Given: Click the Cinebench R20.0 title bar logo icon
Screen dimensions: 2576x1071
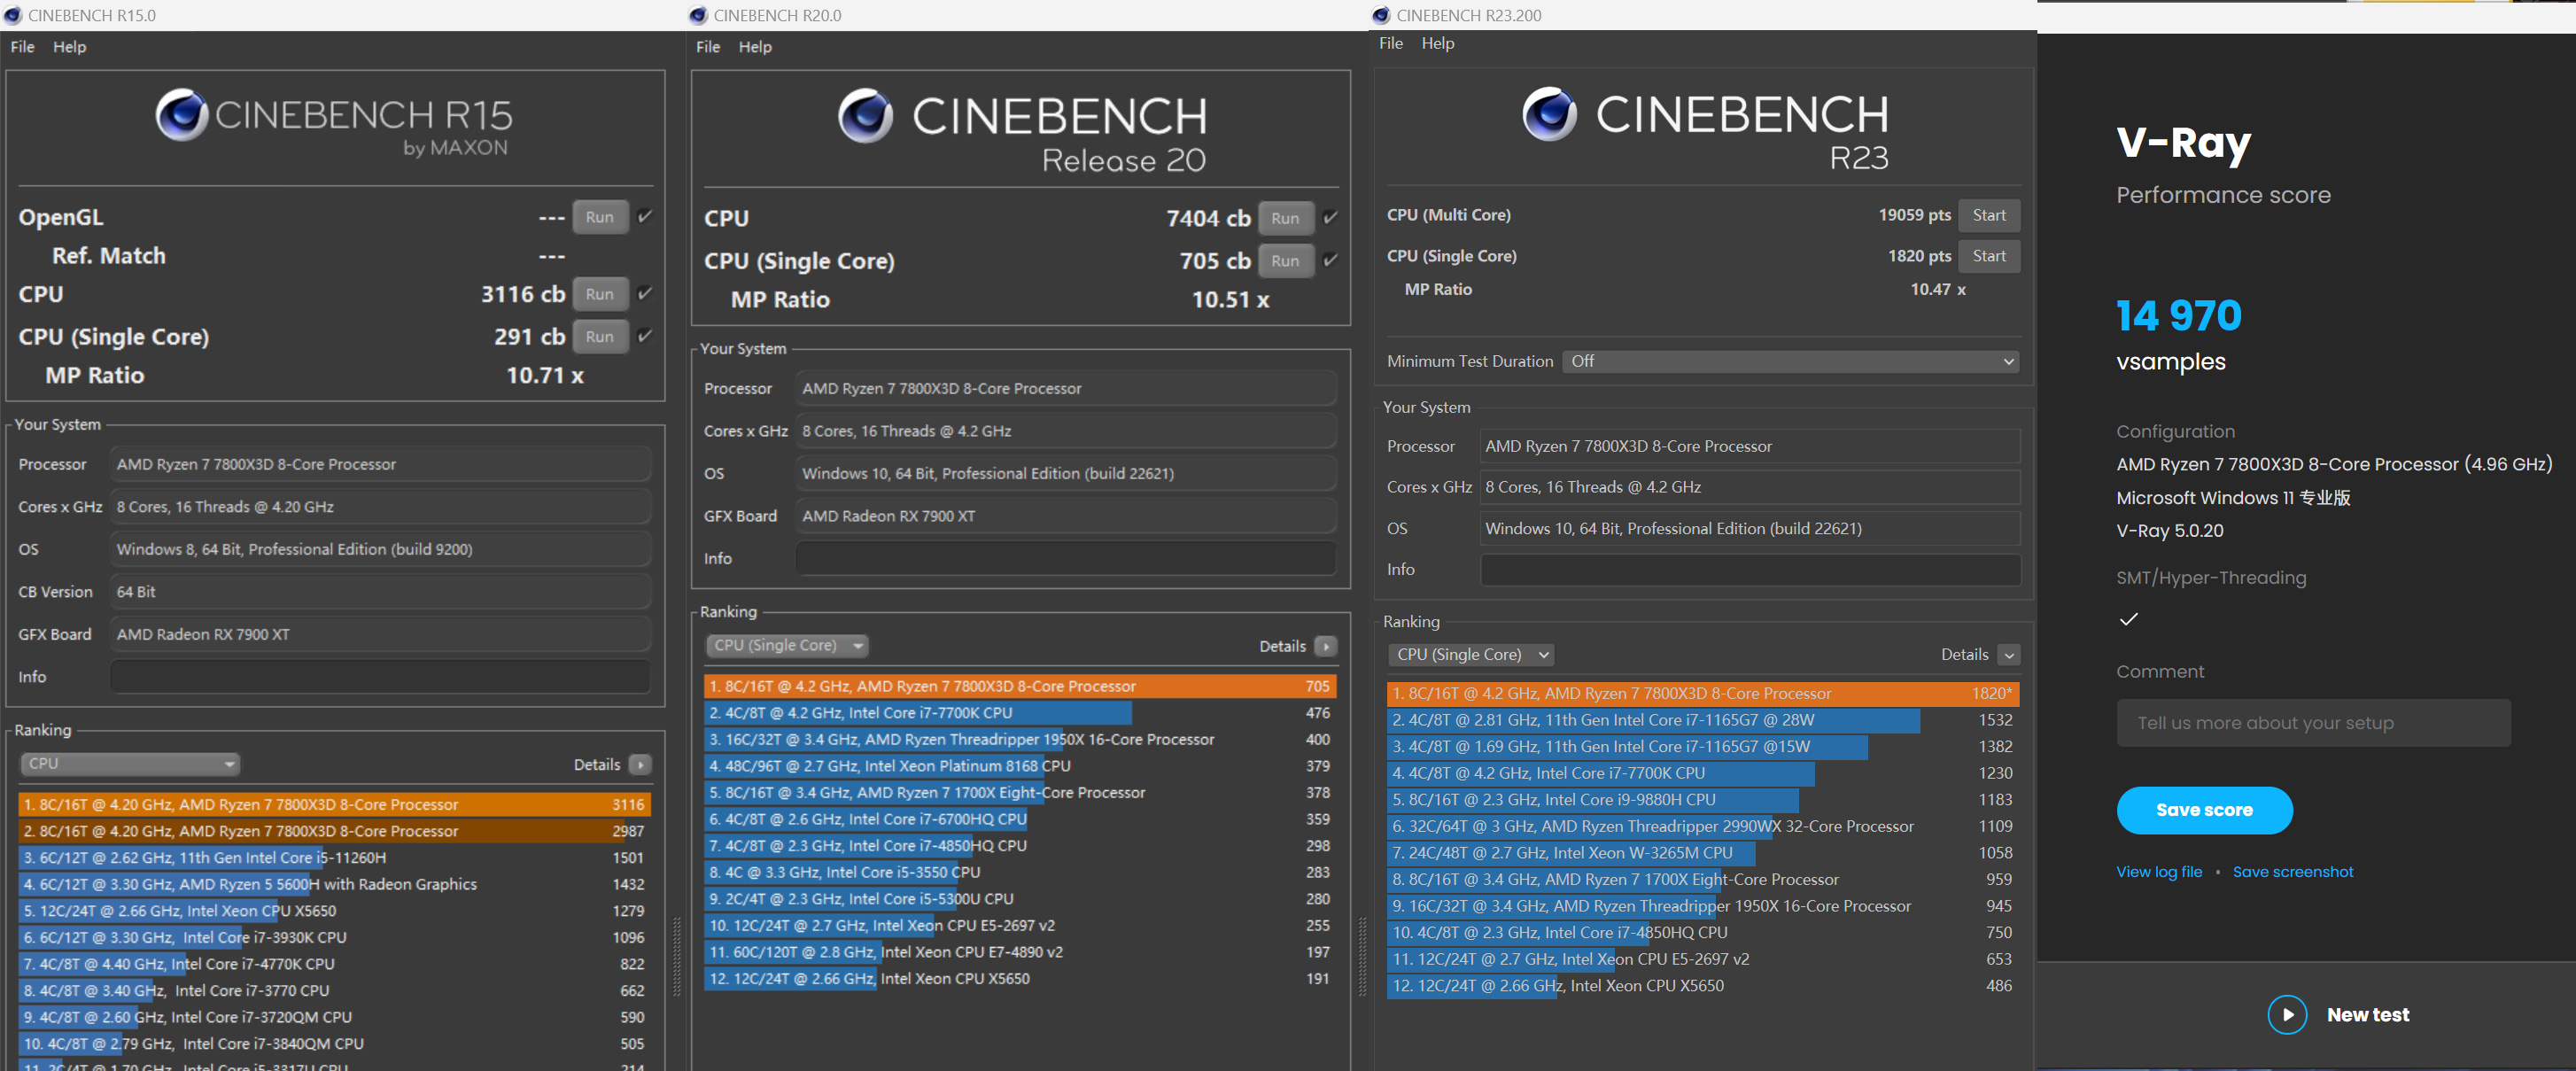Looking at the screenshot, I should click(x=698, y=15).
